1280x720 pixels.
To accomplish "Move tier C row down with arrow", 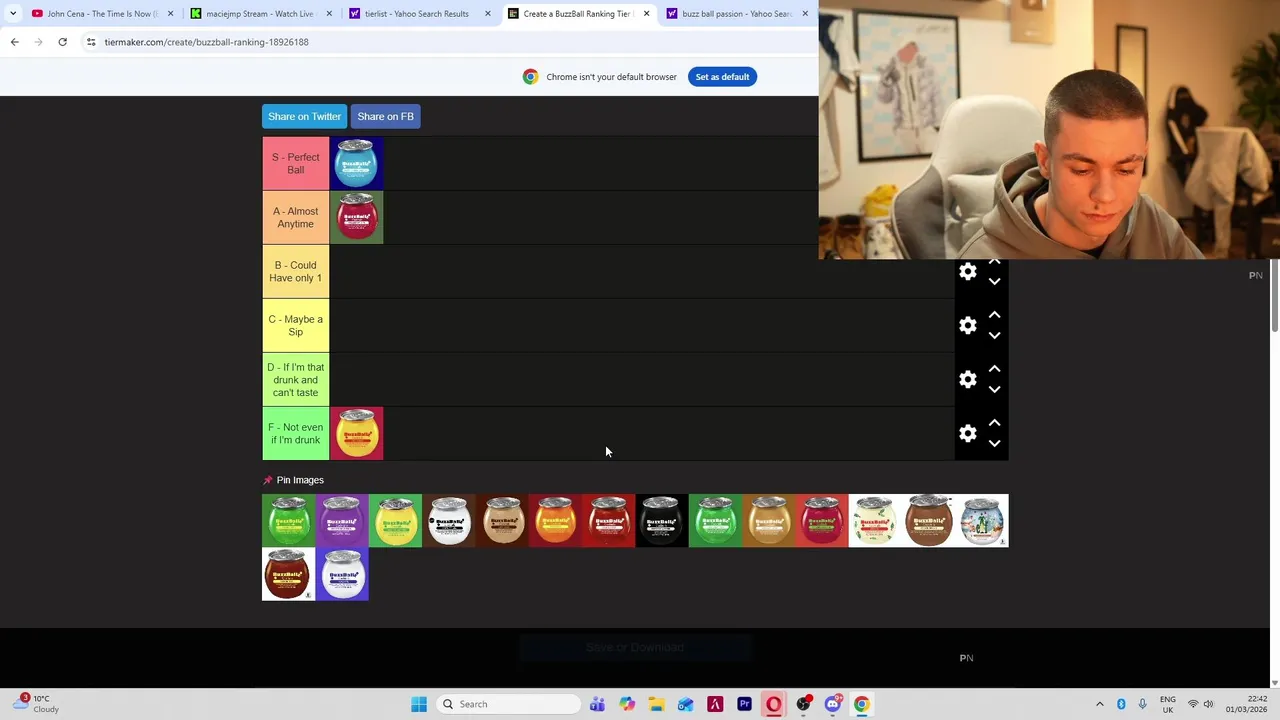I will pyautogui.click(x=994, y=336).
